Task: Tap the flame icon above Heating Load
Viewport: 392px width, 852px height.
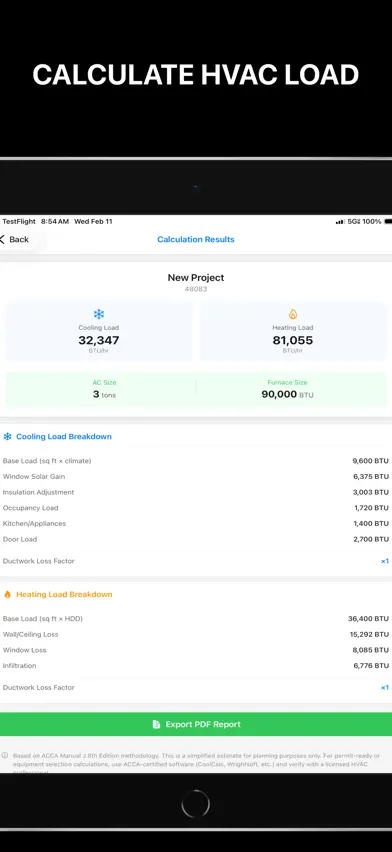Action: (x=293, y=314)
